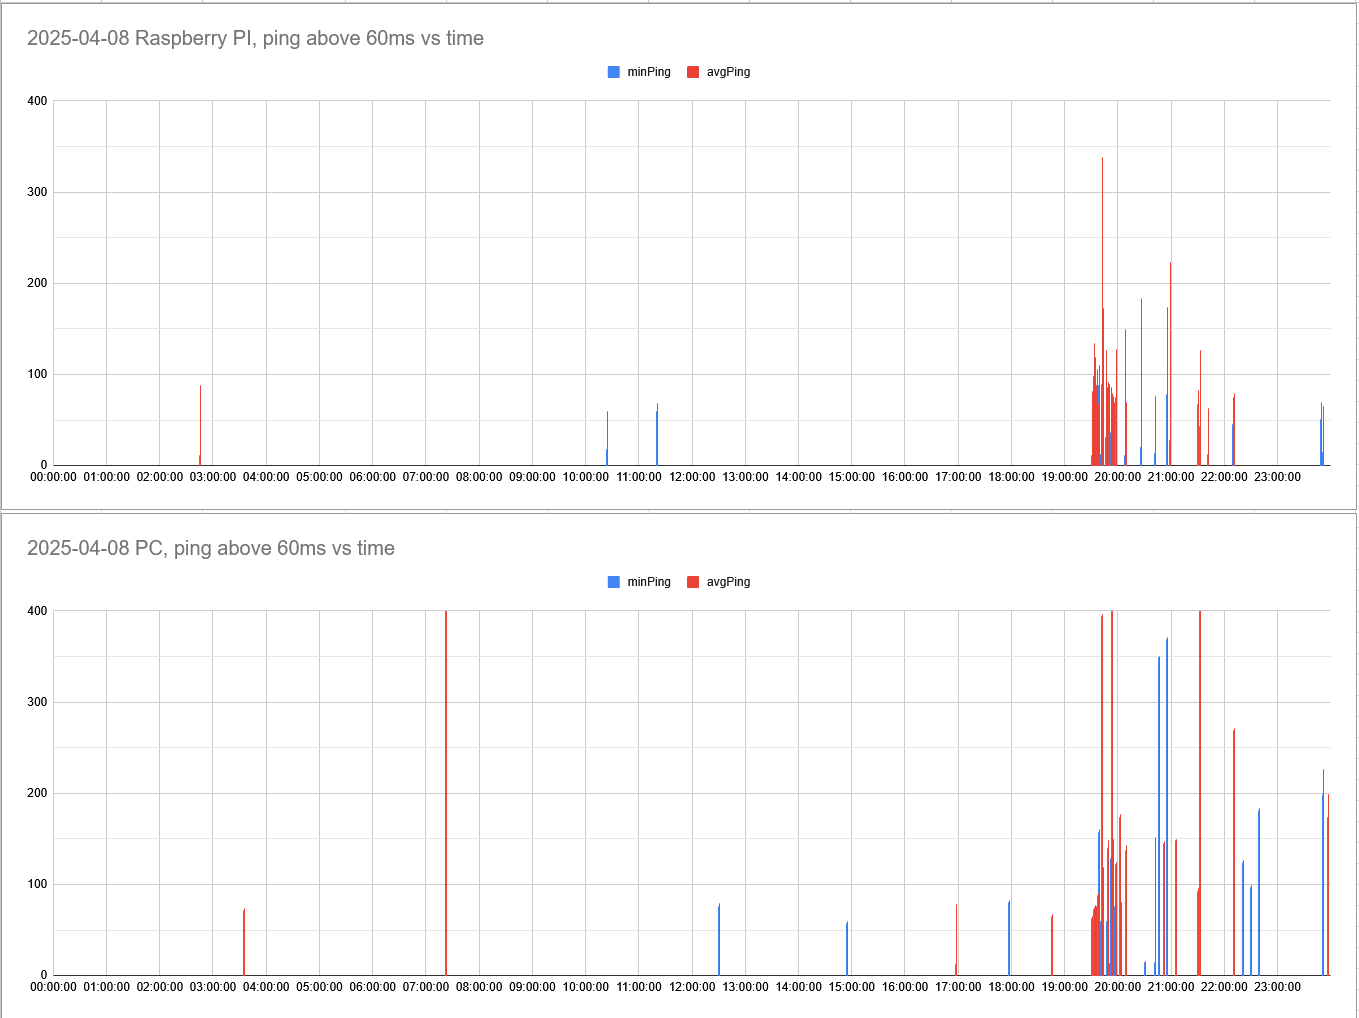The width and height of the screenshot is (1359, 1018).
Task: Select the avgPing legend label in Raspberry PI chart
Action: (728, 72)
